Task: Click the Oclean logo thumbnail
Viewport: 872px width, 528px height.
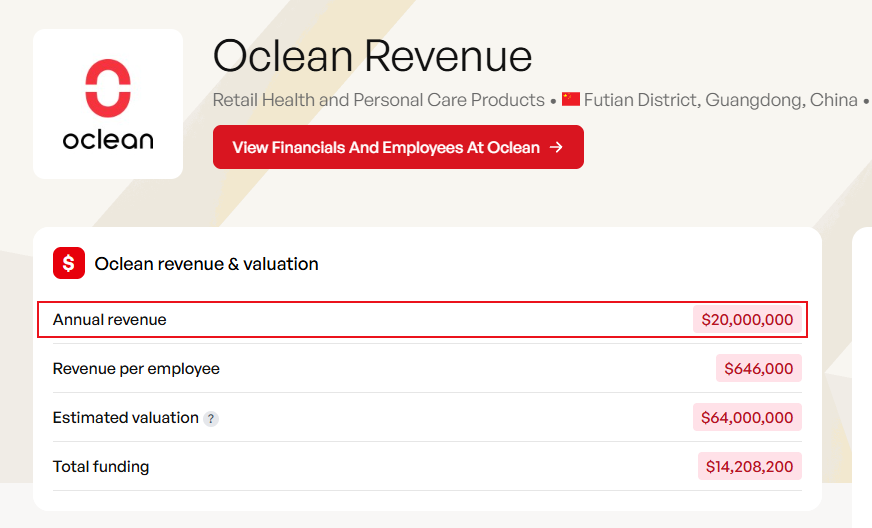Action: [x=108, y=104]
